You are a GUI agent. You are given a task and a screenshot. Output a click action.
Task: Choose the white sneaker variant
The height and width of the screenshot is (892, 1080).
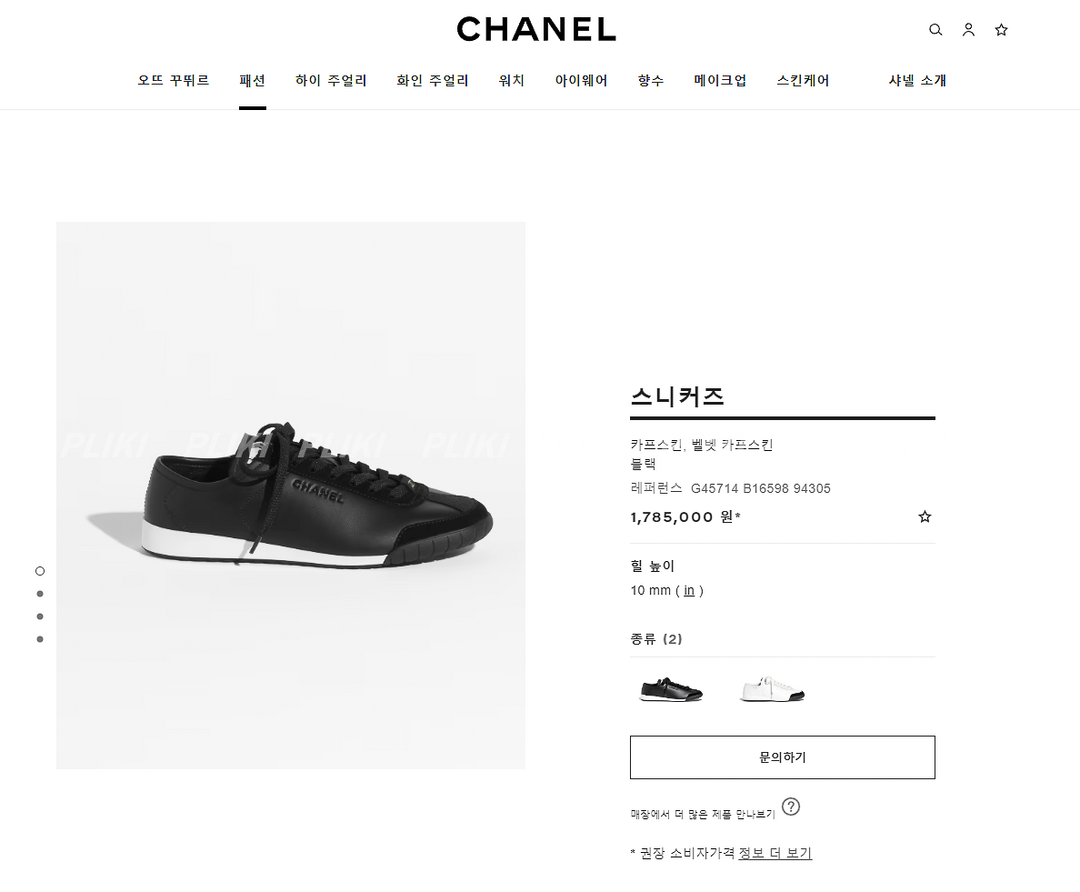772,689
